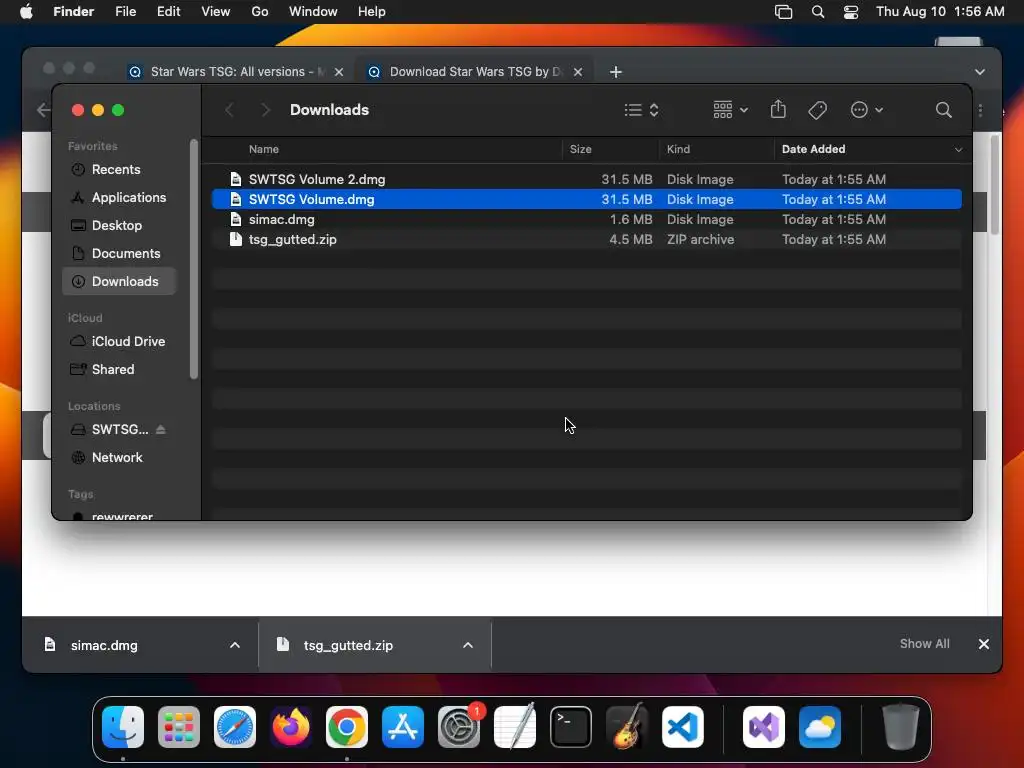1024x768 pixels.
Task: Open the Window menu
Action: [x=313, y=12]
